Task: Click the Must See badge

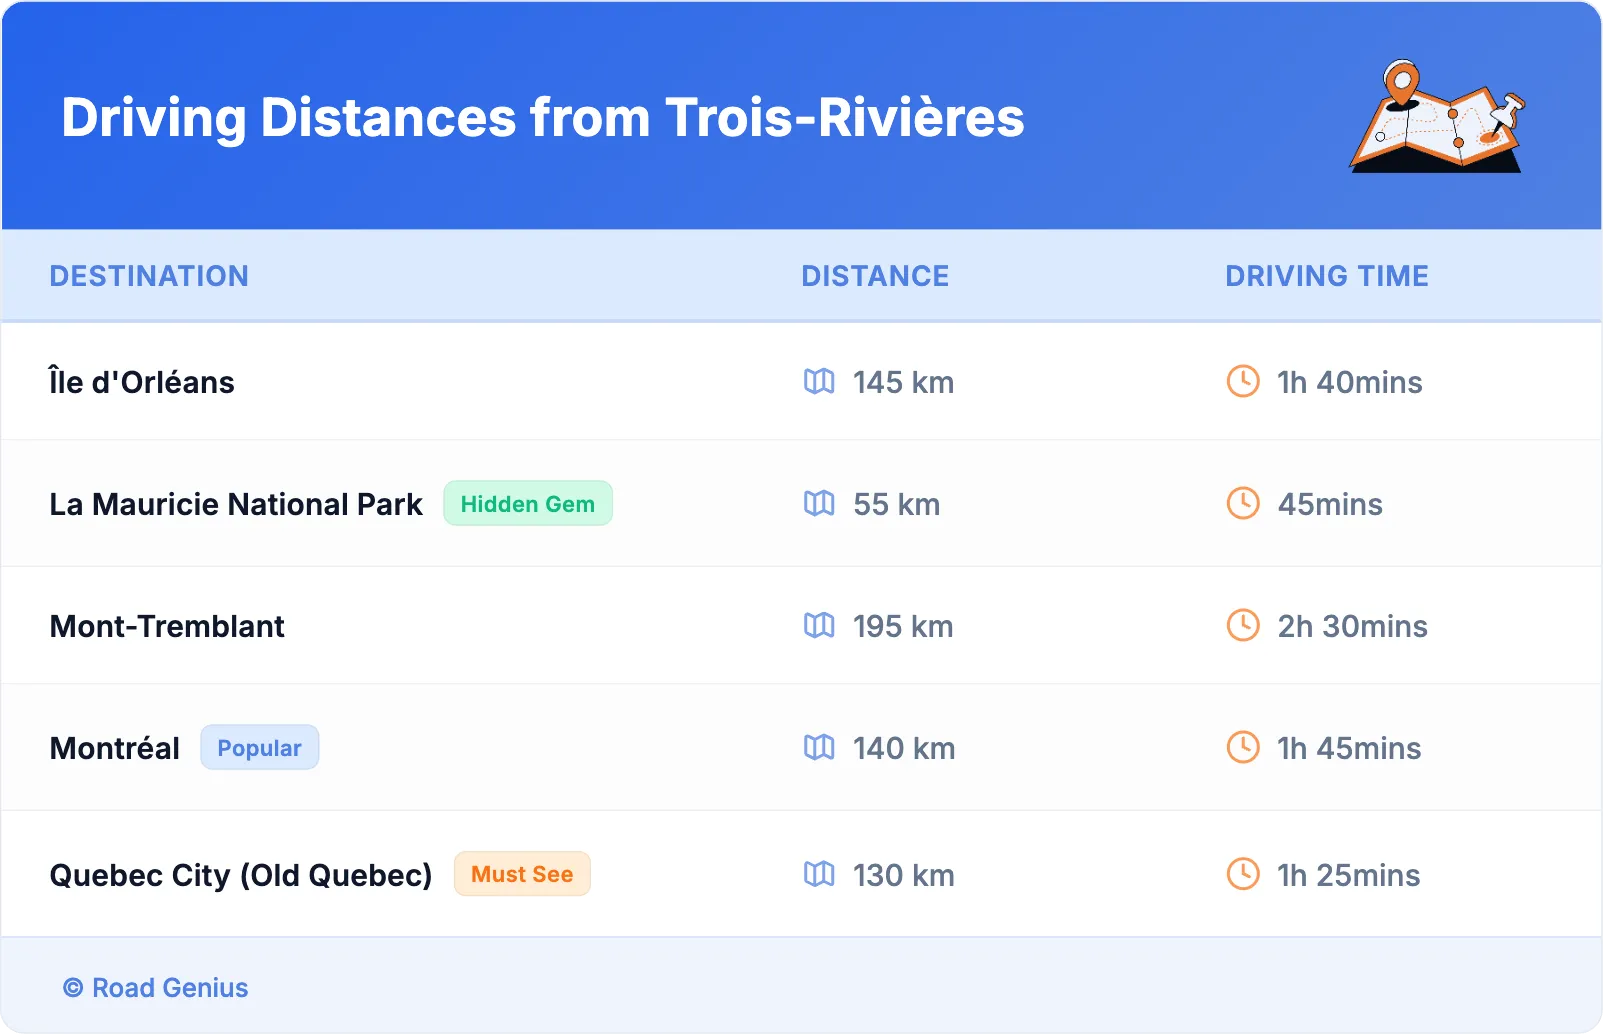Action: pos(522,874)
